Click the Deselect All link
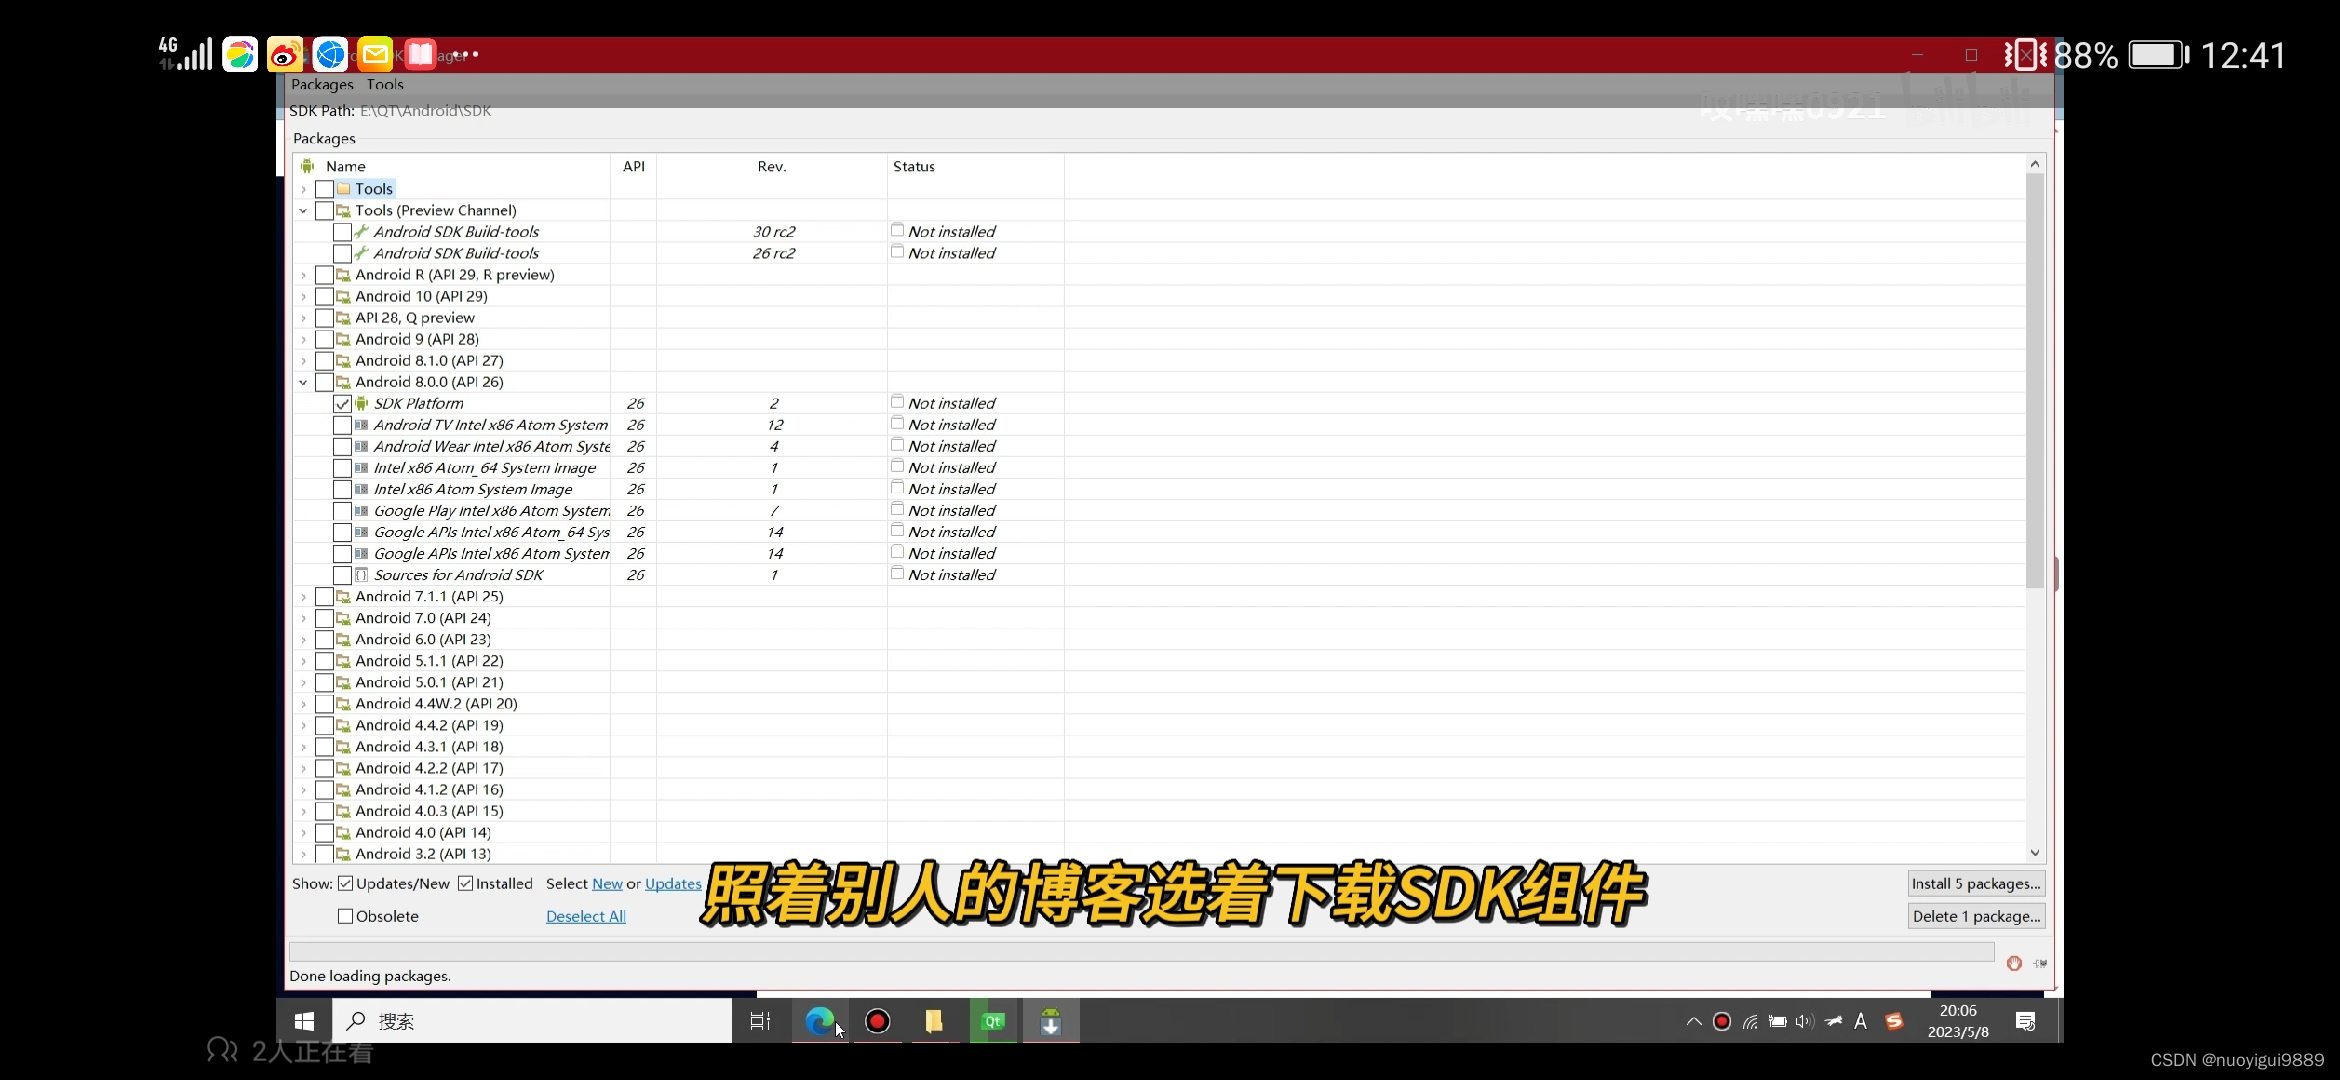Screen dimensions: 2340x1080 [x=586, y=916]
